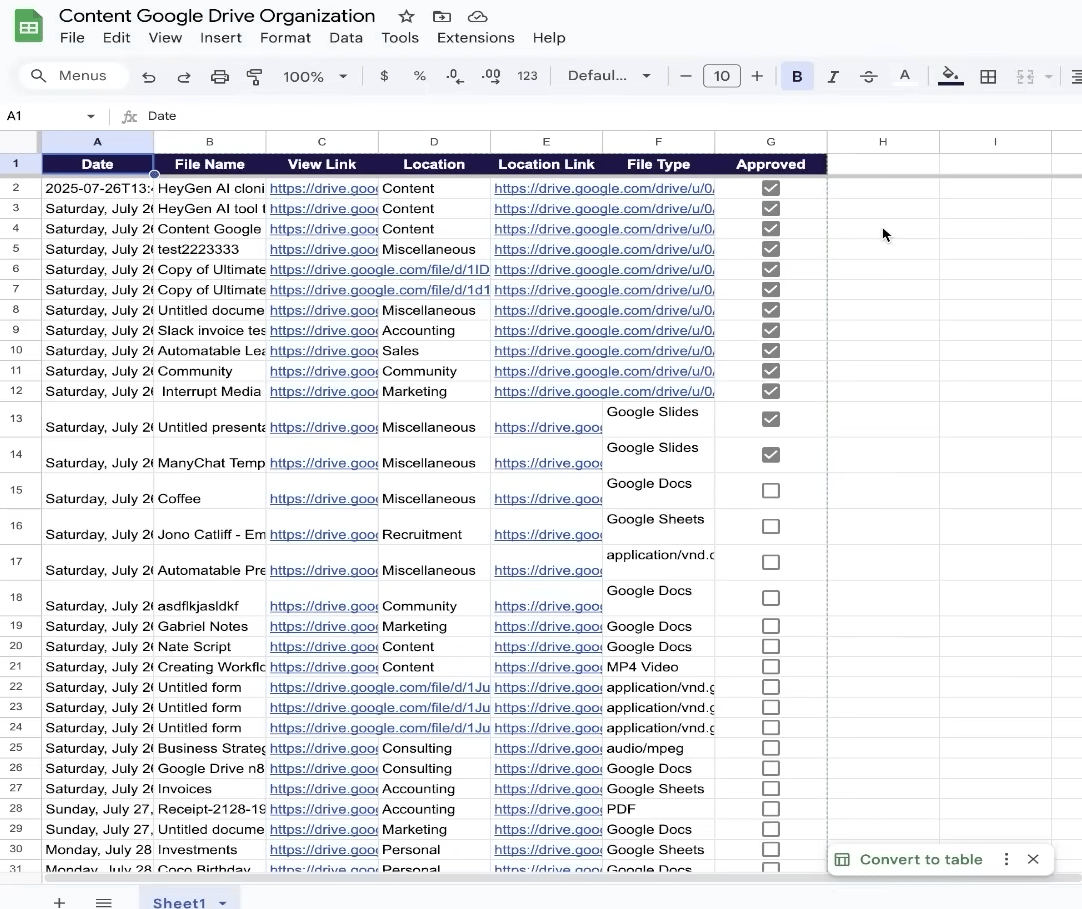
Task: Open the Format menu
Action: 285,38
